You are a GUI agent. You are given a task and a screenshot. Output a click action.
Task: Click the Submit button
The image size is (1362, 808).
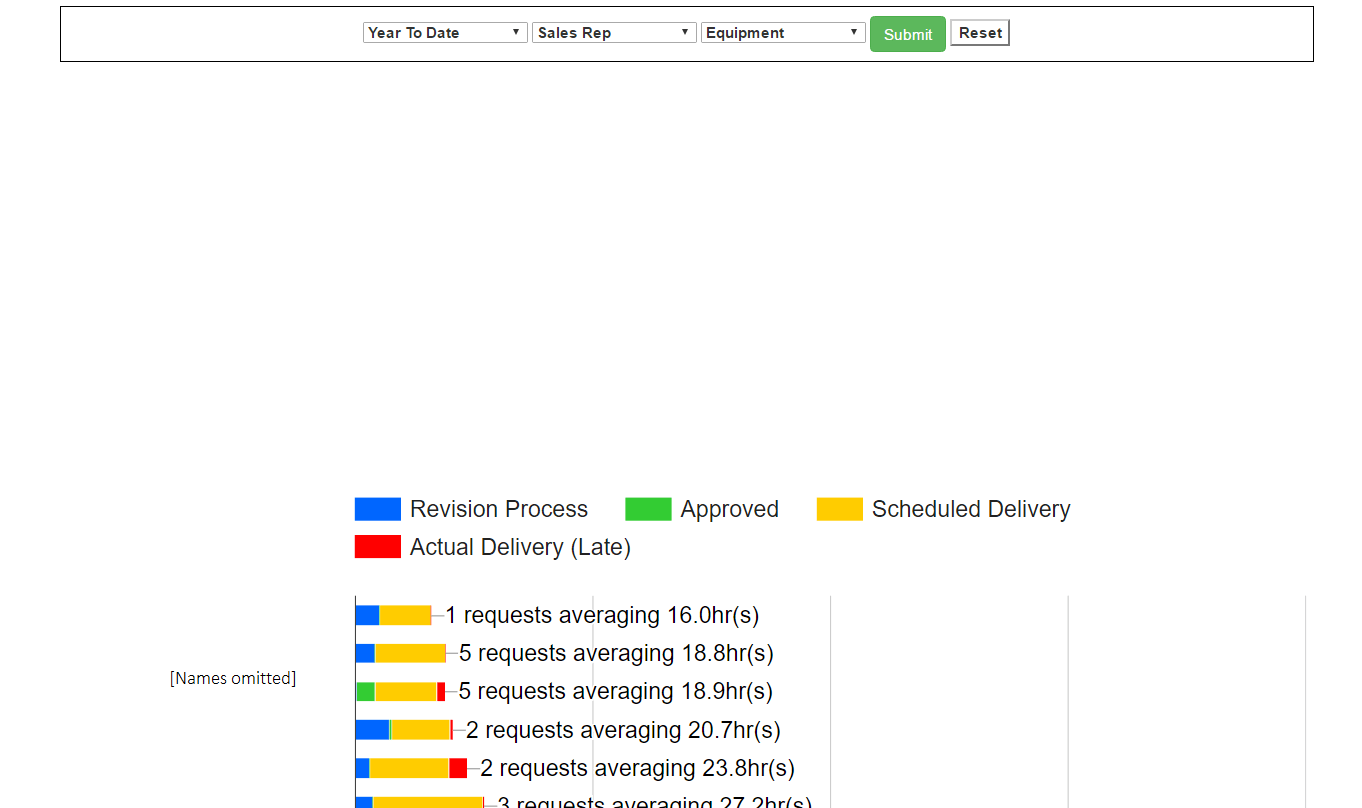click(x=906, y=33)
